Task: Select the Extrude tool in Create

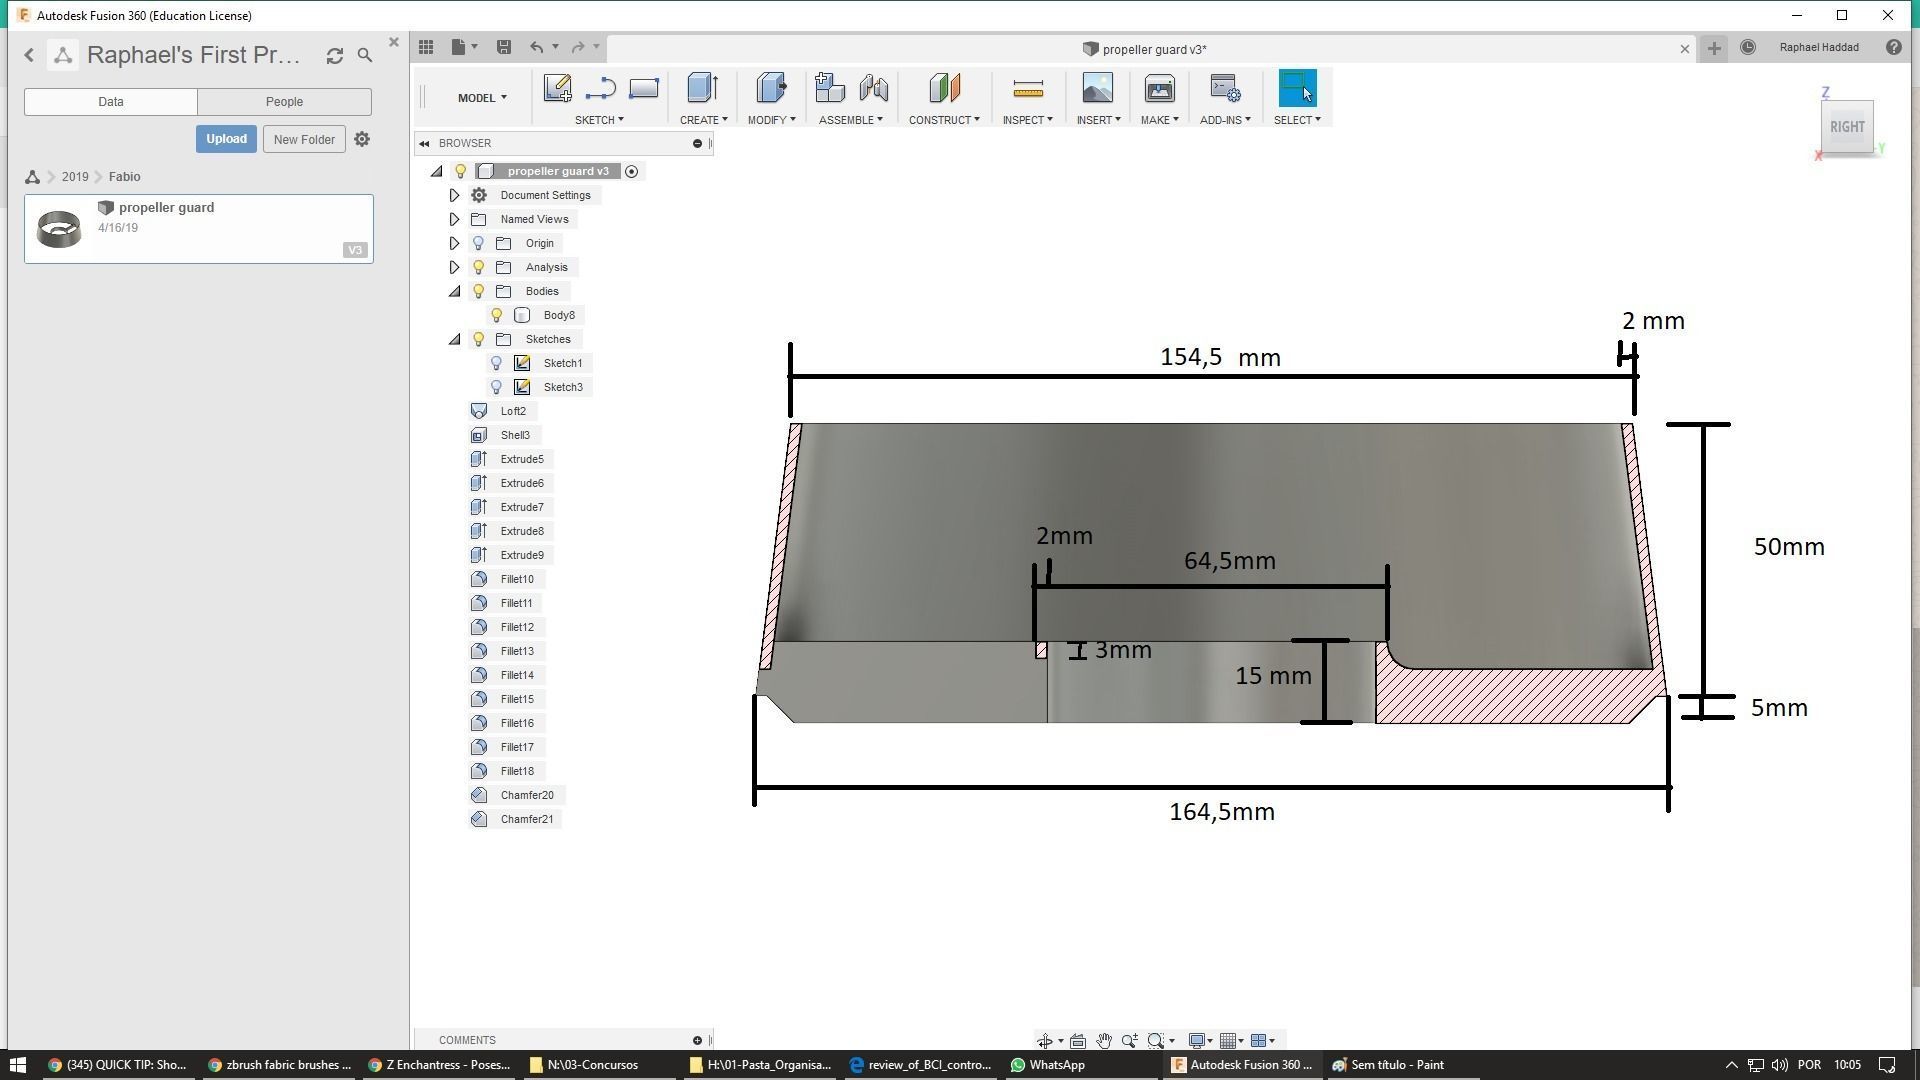Action: [702, 89]
